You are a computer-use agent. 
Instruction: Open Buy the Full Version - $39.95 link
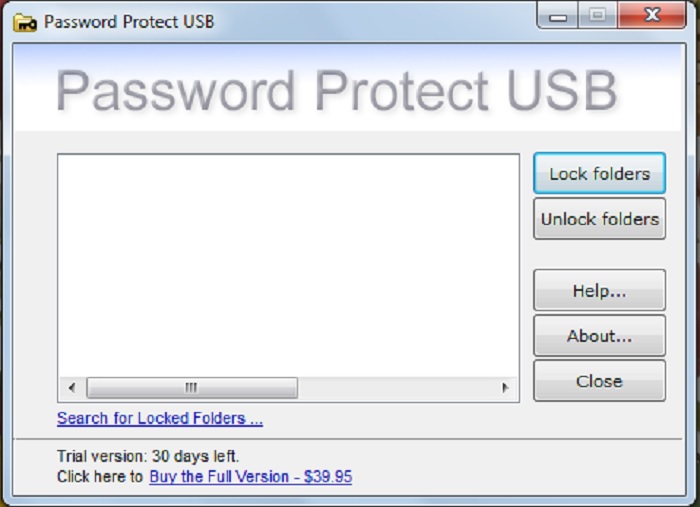pyautogui.click(x=250, y=477)
